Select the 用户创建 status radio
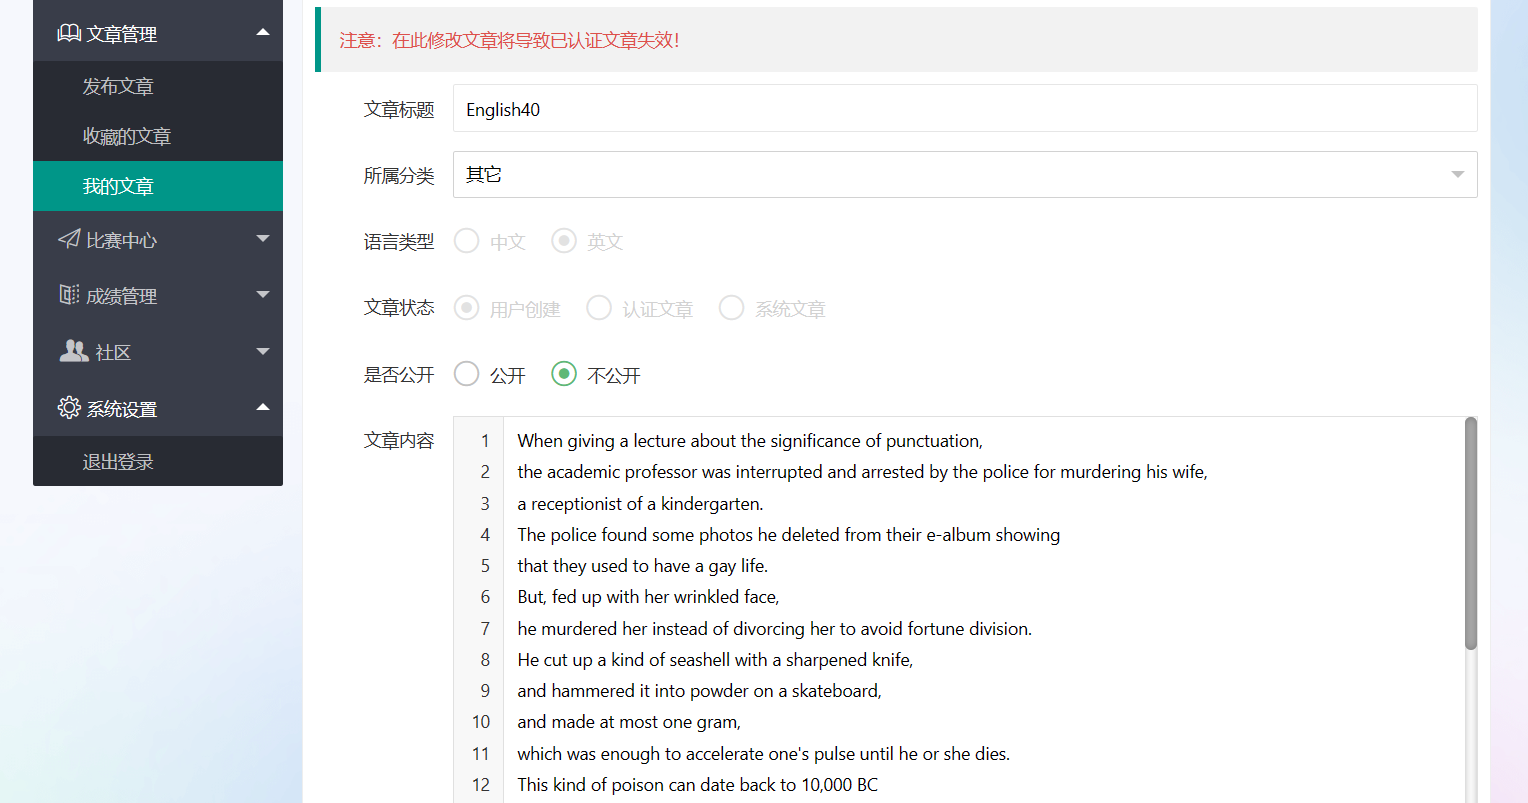Viewport: 1528px width, 803px height. (467, 308)
